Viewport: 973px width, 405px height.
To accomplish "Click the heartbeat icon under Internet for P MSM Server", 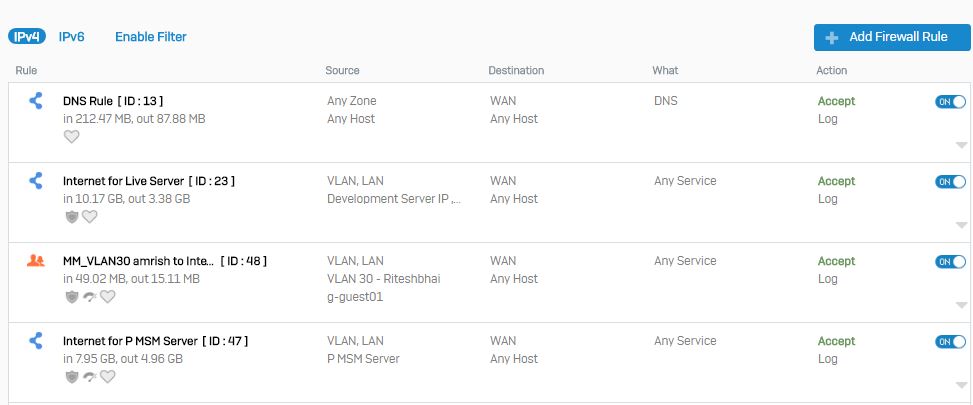I will point(108,376).
